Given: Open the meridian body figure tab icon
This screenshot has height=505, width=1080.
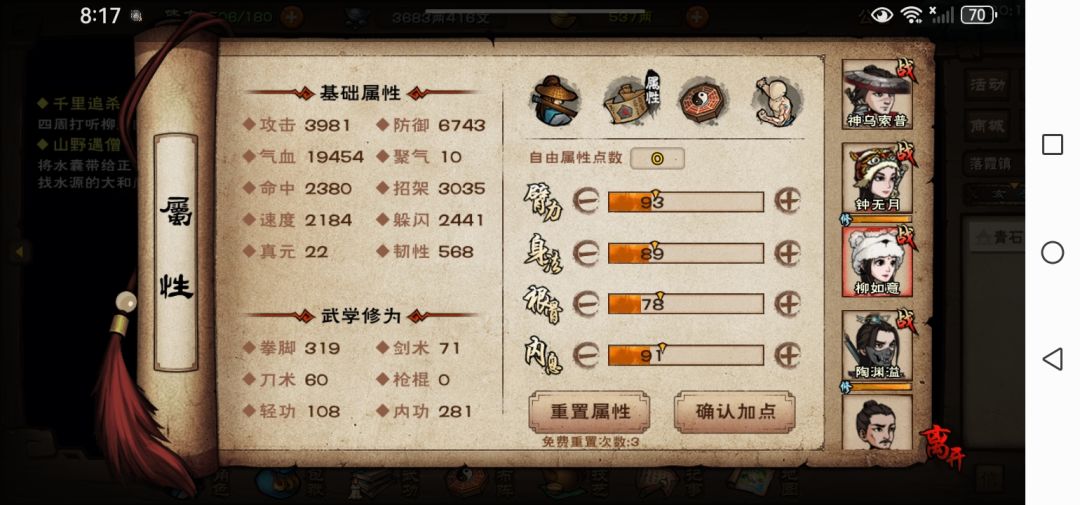Looking at the screenshot, I should 777,101.
